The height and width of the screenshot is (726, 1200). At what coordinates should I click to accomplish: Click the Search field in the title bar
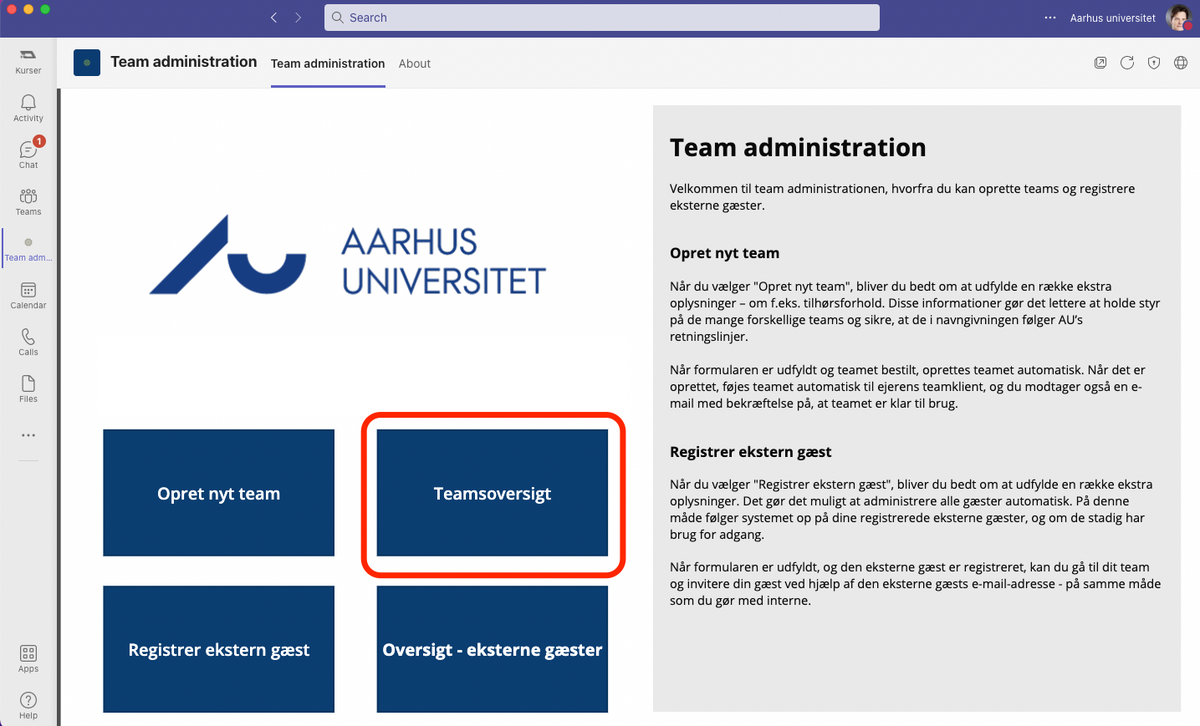602,18
